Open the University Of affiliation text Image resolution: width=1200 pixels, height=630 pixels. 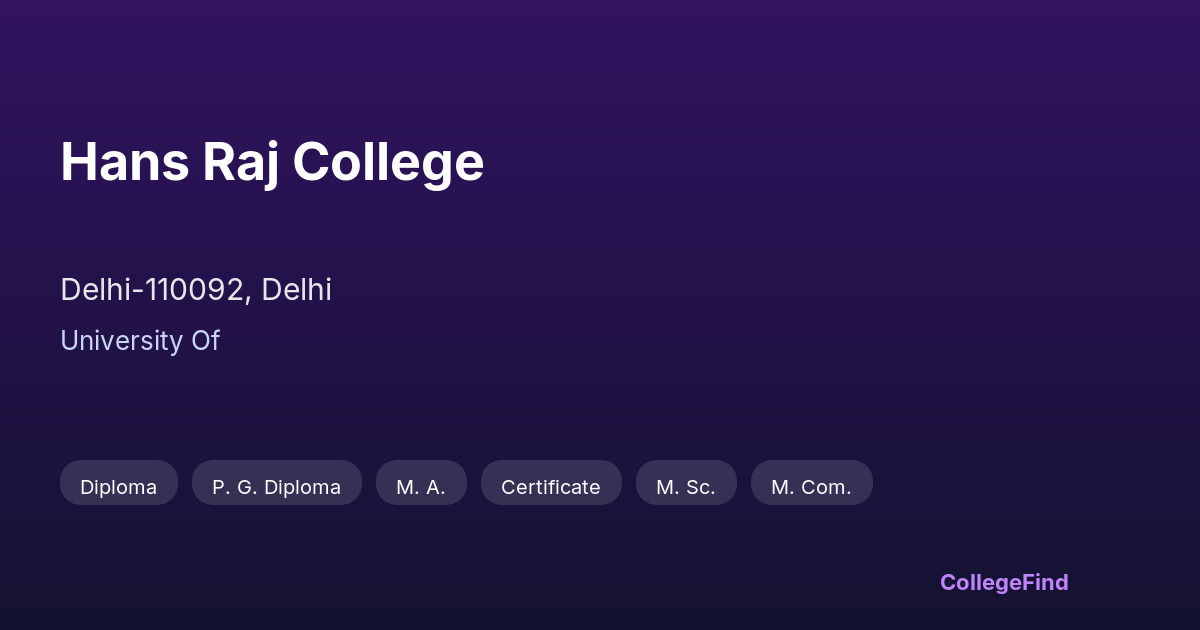pos(140,341)
